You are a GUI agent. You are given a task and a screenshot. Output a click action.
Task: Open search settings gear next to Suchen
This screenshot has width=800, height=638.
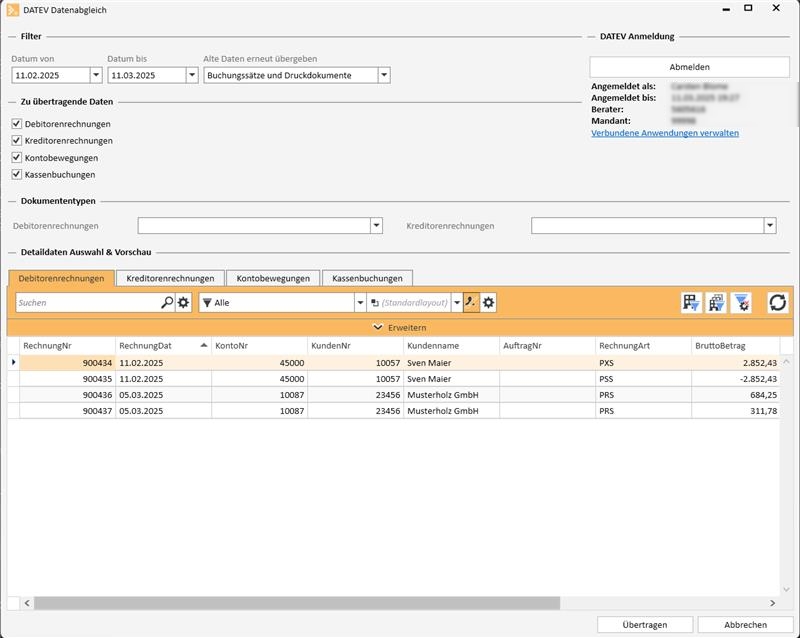pos(183,303)
